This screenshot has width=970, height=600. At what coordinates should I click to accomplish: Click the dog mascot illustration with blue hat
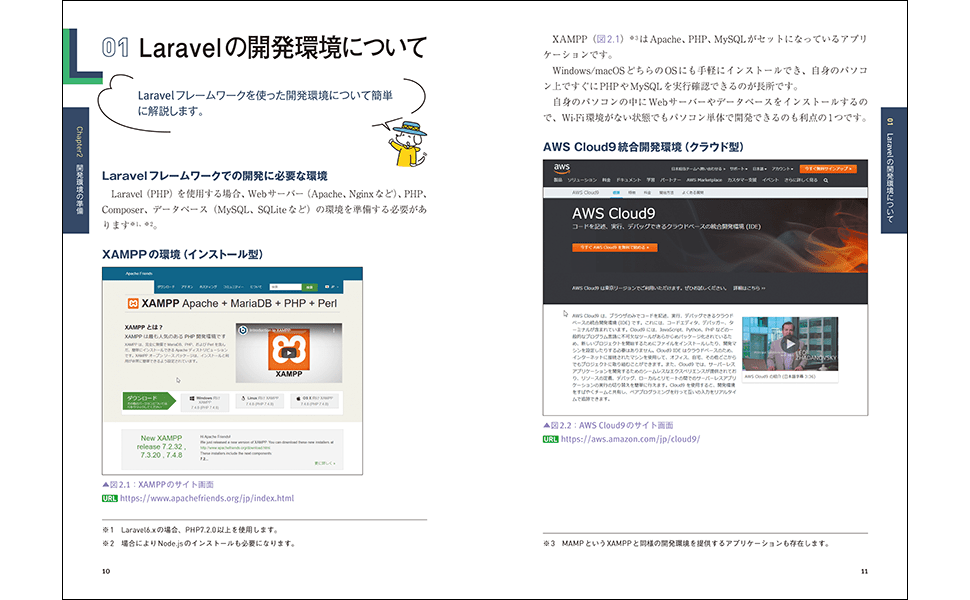(406, 144)
